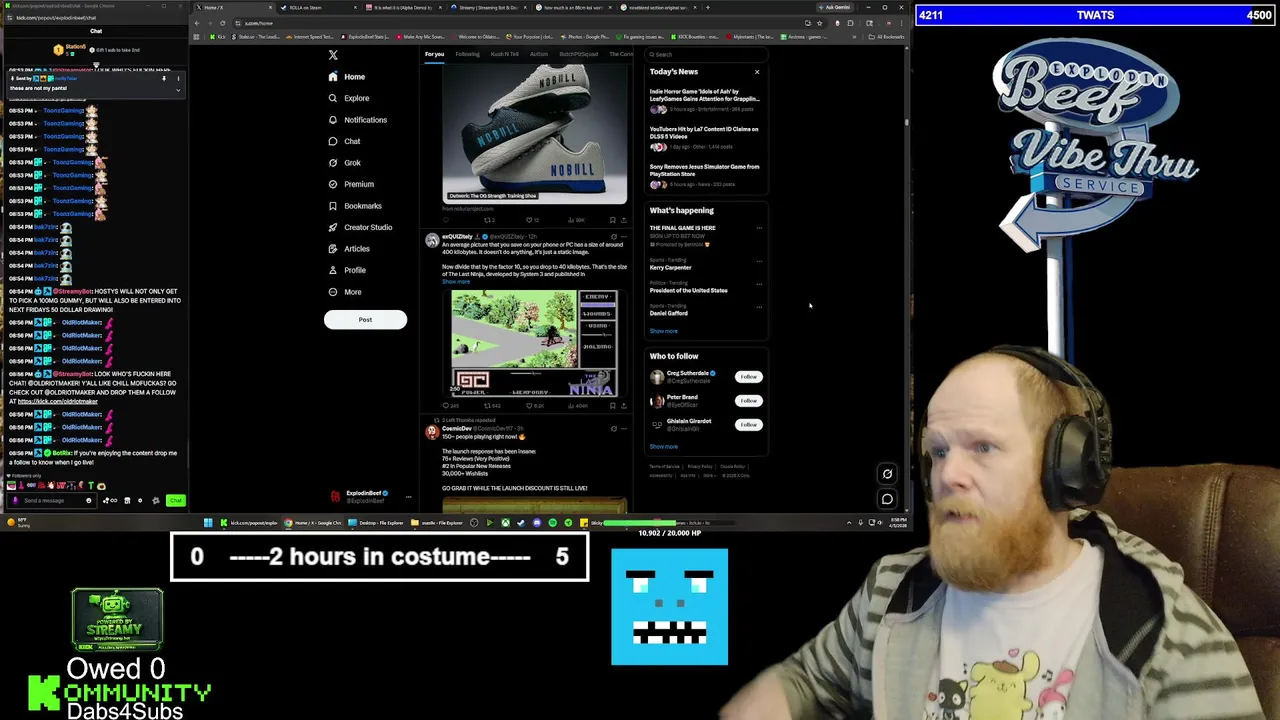1280x720 pixels.
Task: Bookmark this page with star icon
Action: point(819,23)
